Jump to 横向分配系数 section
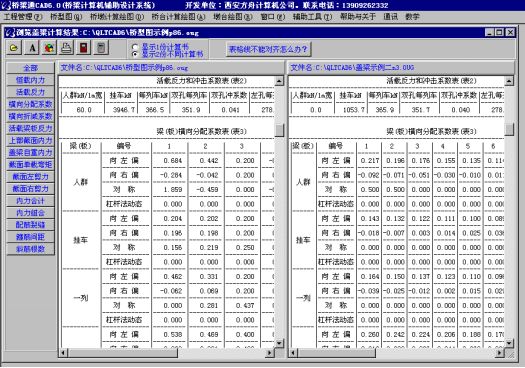 (x=30, y=104)
